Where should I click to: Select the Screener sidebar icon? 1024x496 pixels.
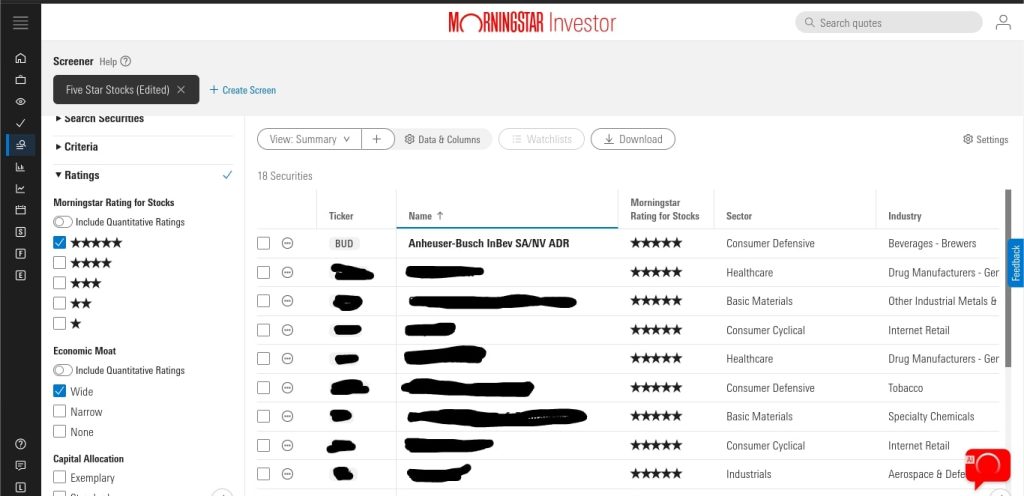click(20, 145)
